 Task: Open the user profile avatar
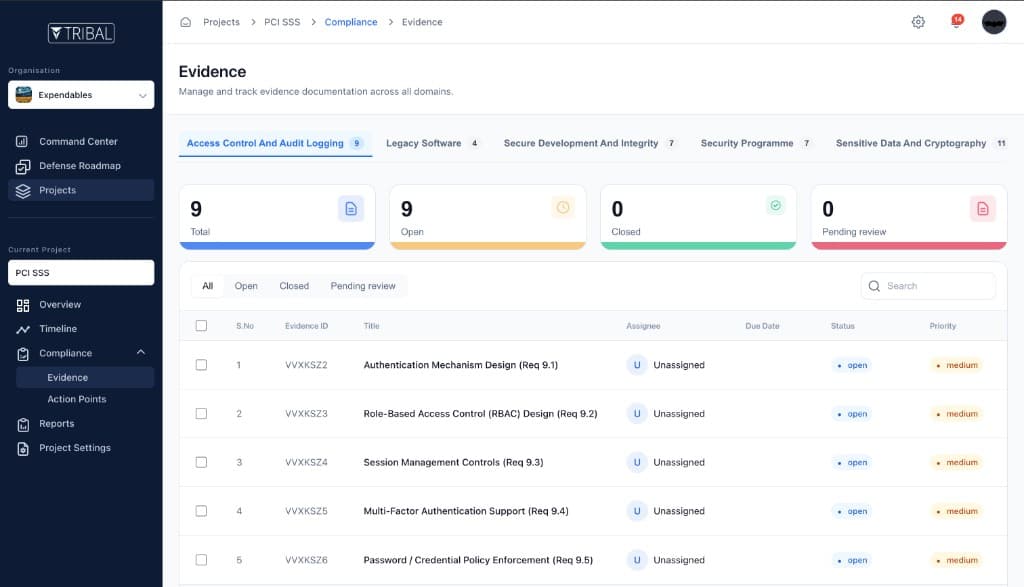(x=994, y=22)
